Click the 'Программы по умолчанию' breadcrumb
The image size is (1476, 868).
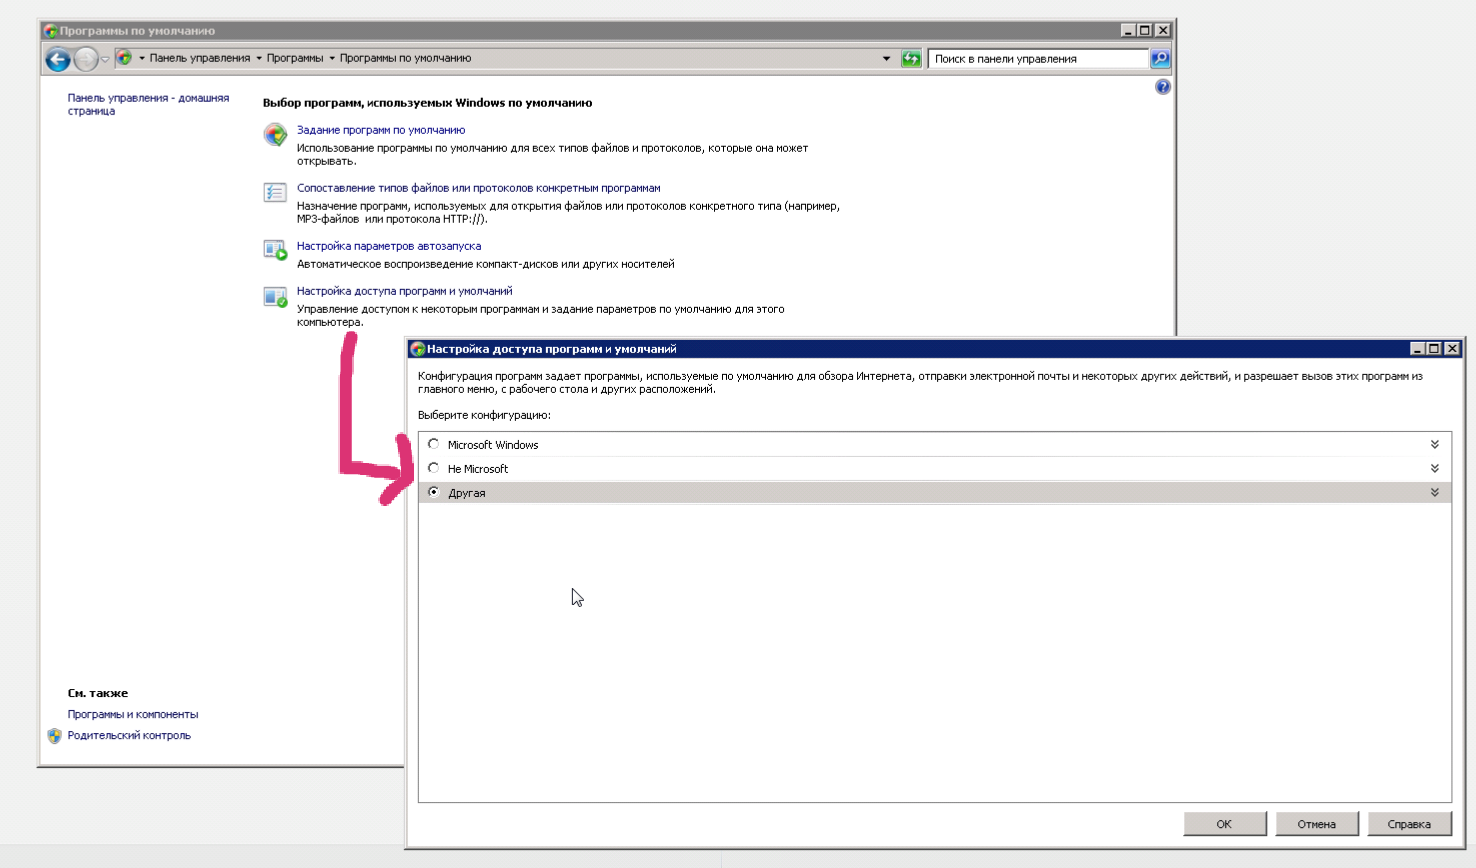click(x=405, y=58)
